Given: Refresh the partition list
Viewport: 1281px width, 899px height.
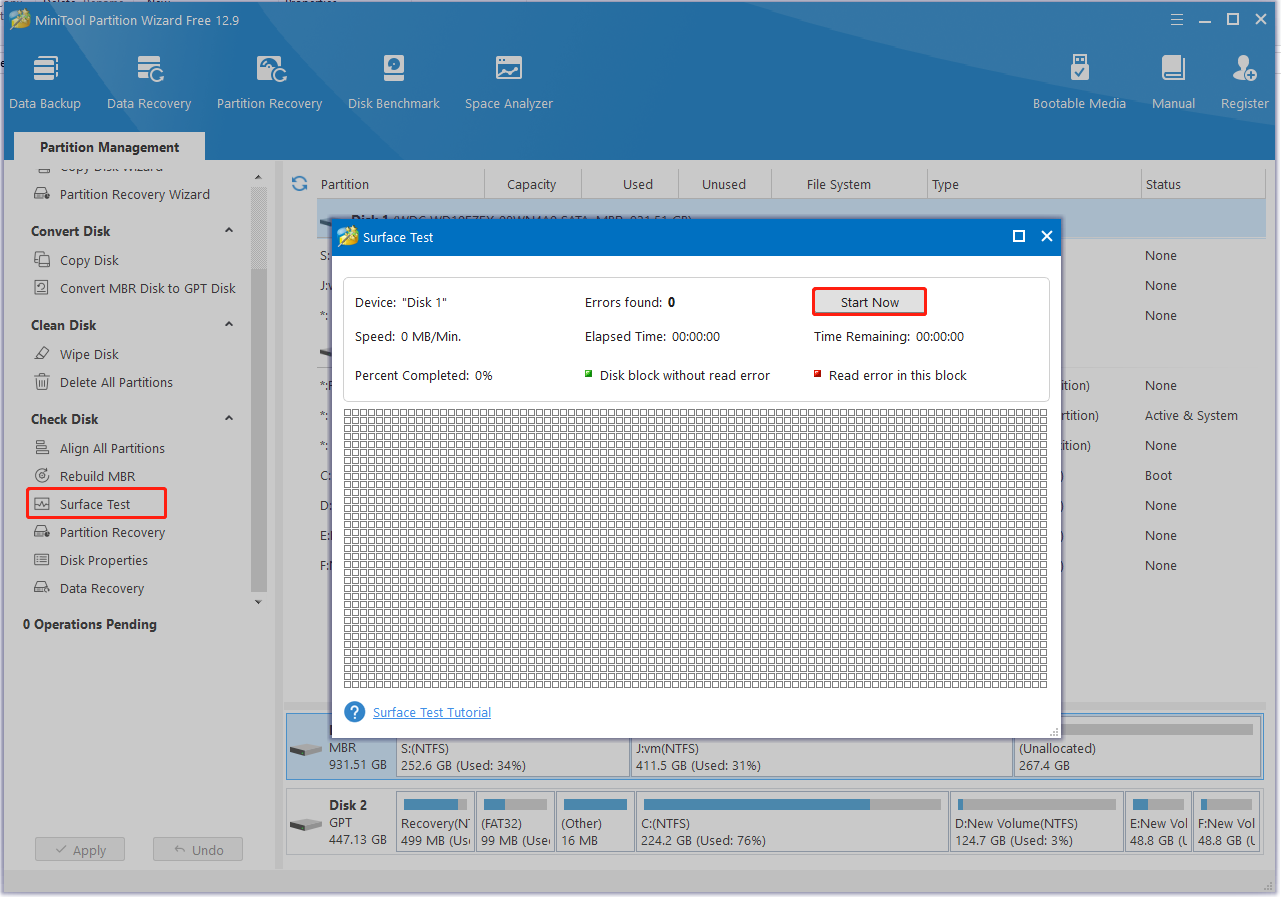Looking at the screenshot, I should point(299,184).
